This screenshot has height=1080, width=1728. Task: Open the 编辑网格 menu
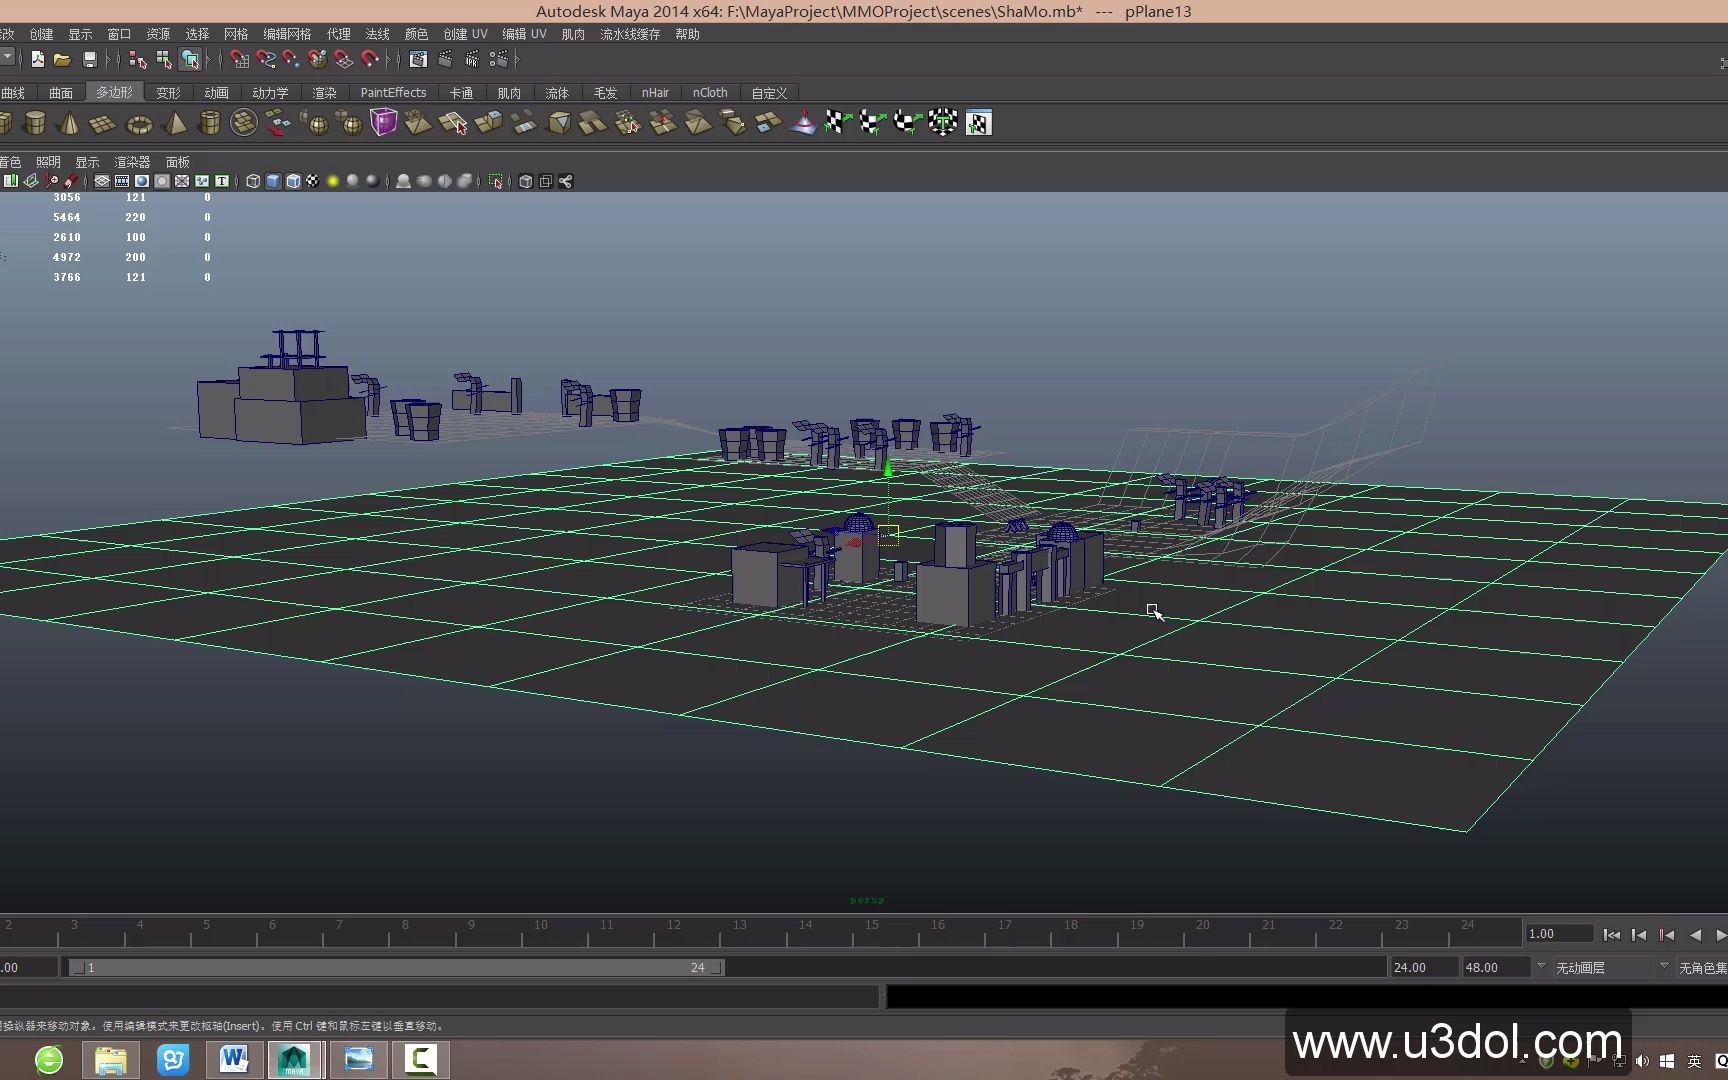(x=287, y=34)
